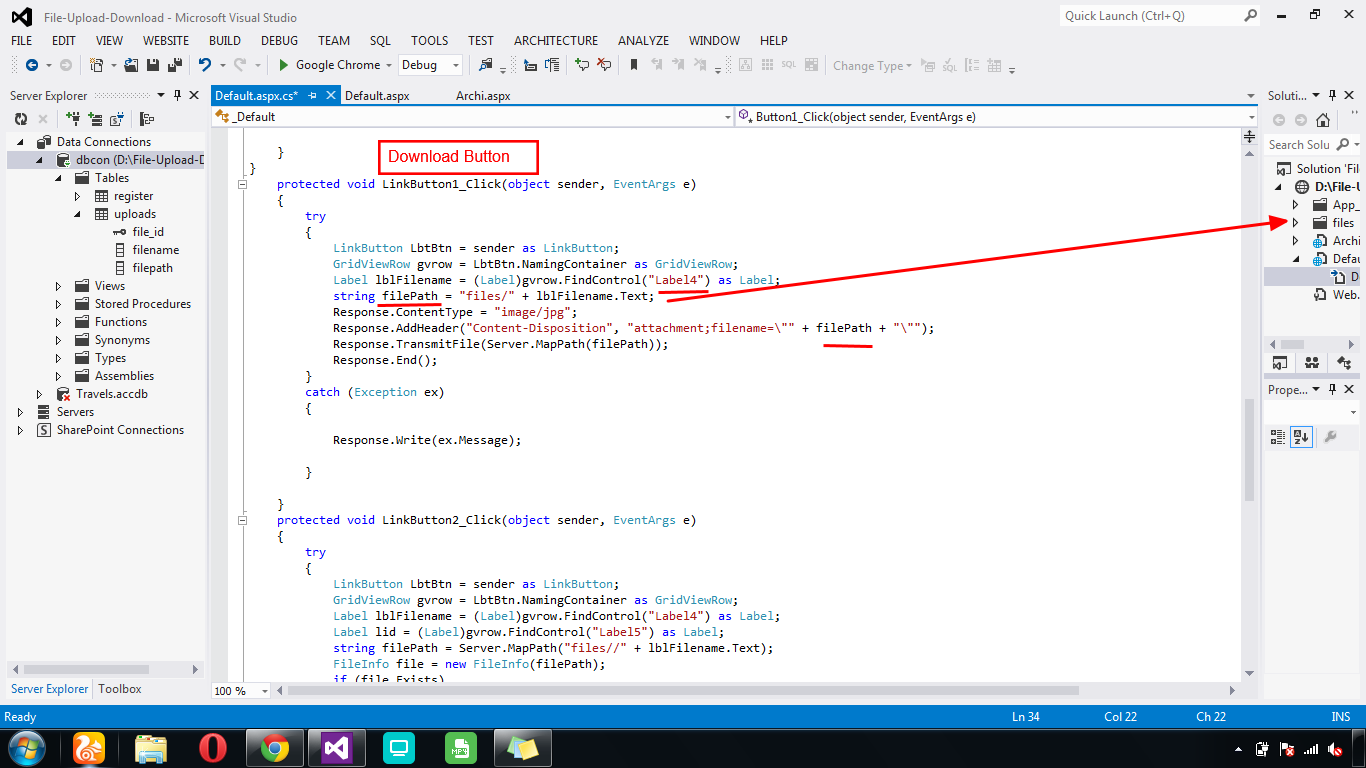Select the filepath column under uploads
This screenshot has height=768, width=1366.
tap(152, 268)
